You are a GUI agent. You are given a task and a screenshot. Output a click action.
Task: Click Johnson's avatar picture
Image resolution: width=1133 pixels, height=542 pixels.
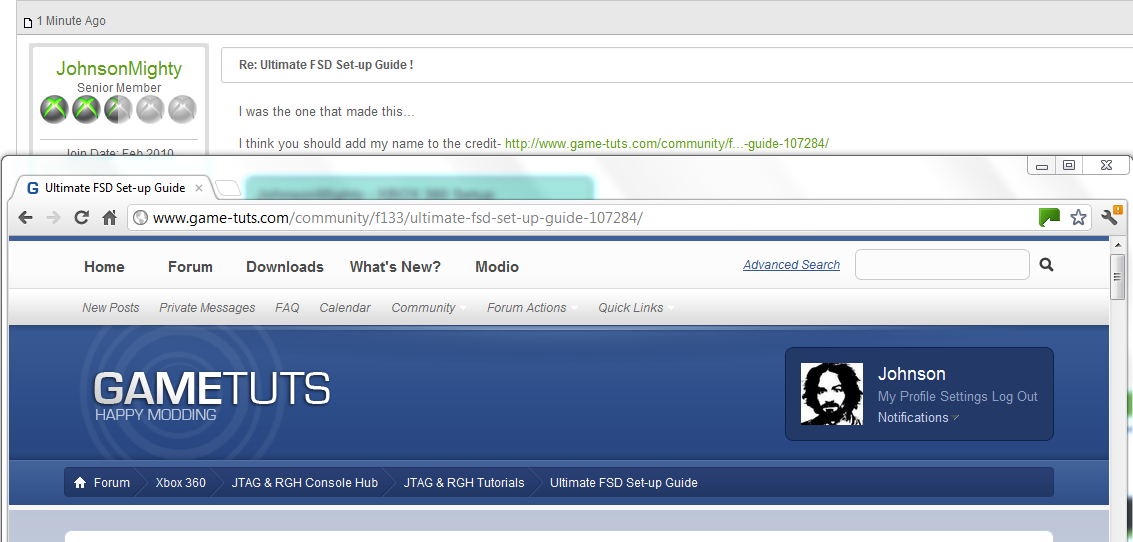point(832,394)
